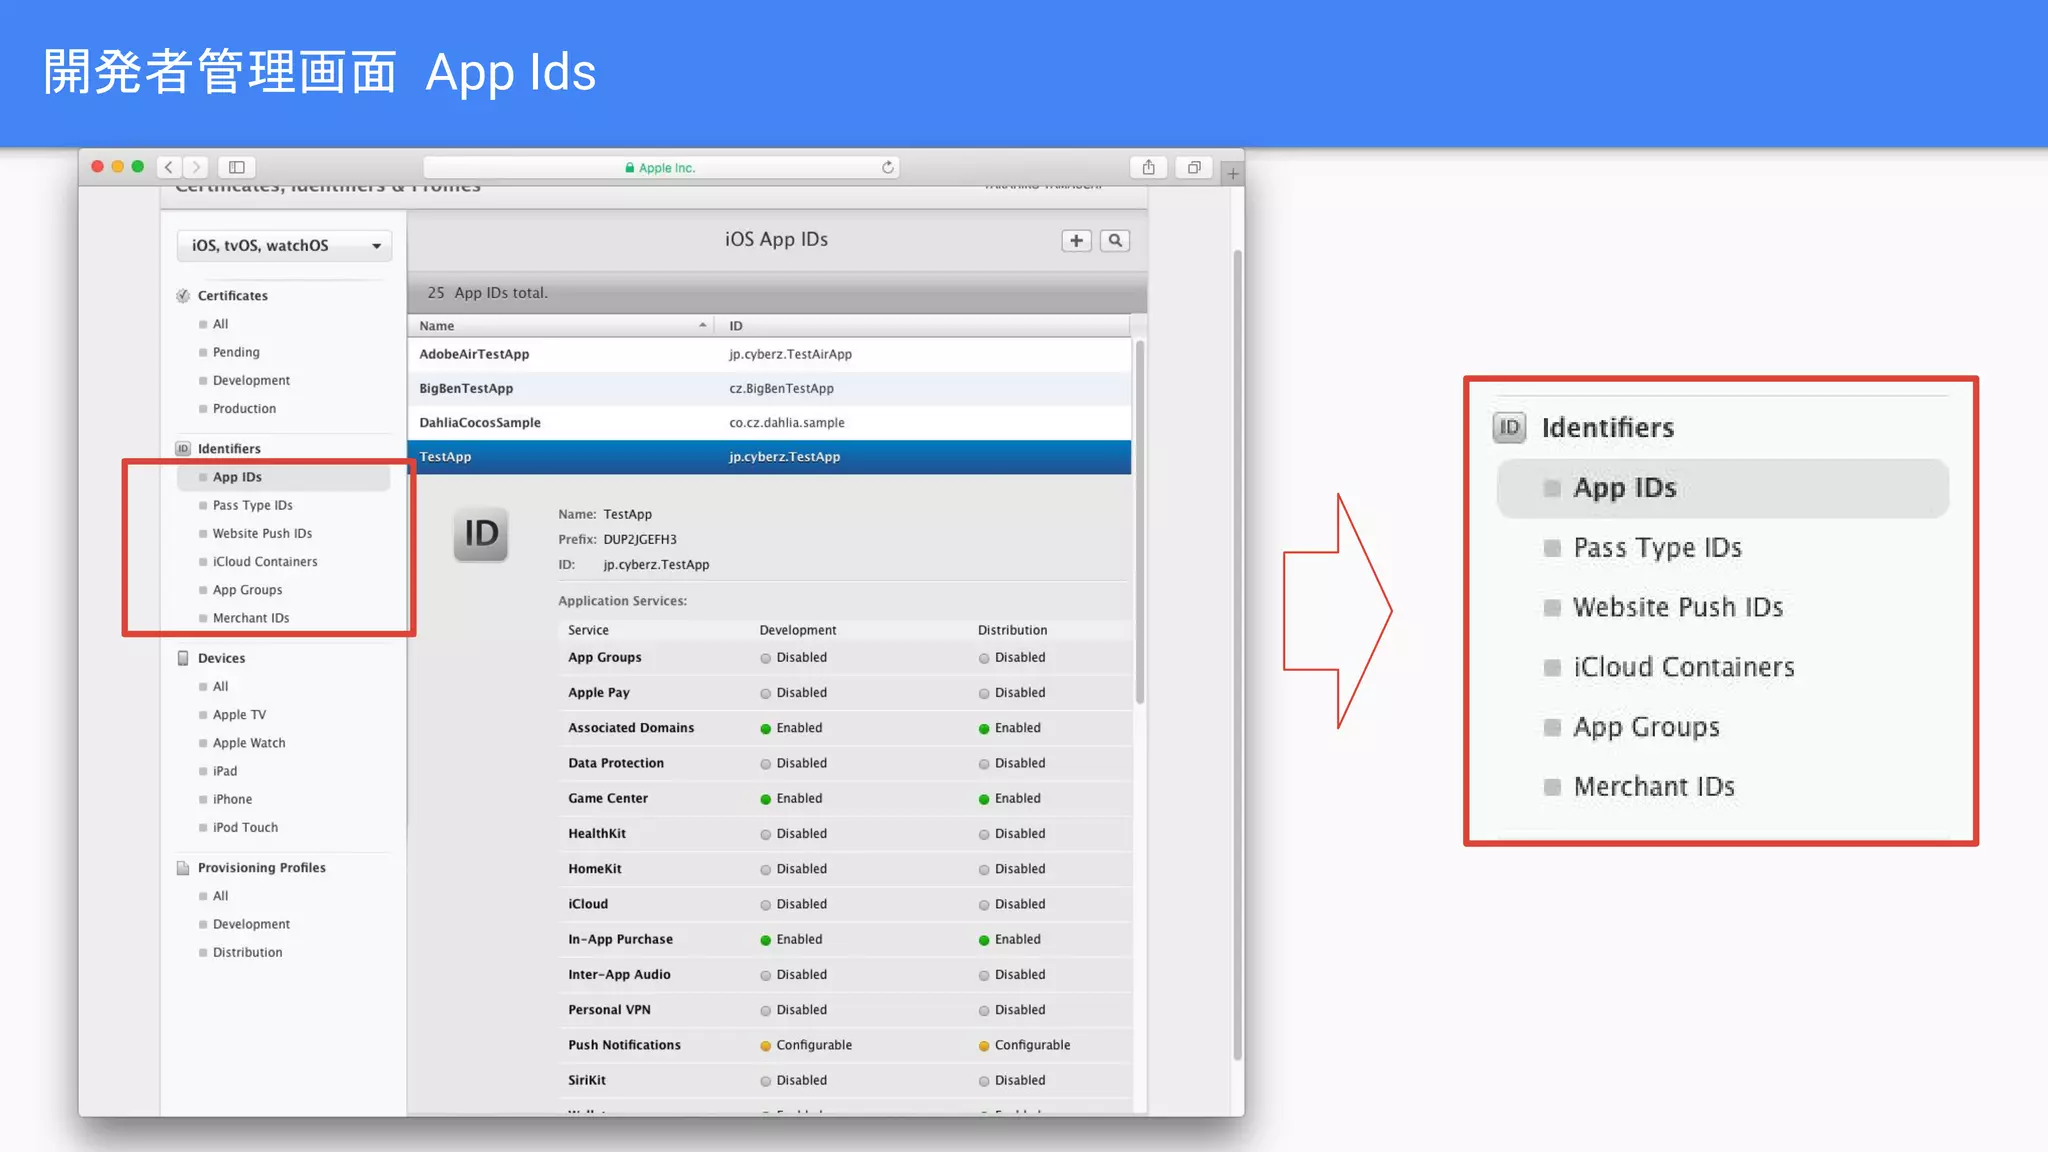Select Merchant IDs in browser sidebar
The width and height of the screenshot is (2048, 1152).
pyautogui.click(x=251, y=618)
